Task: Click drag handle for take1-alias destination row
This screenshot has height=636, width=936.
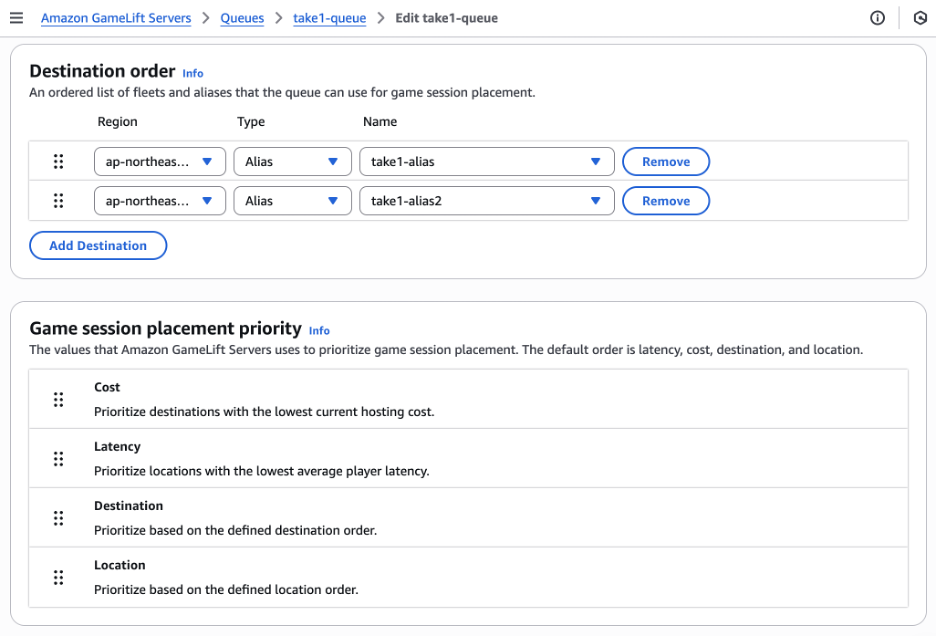Action: click(x=58, y=161)
